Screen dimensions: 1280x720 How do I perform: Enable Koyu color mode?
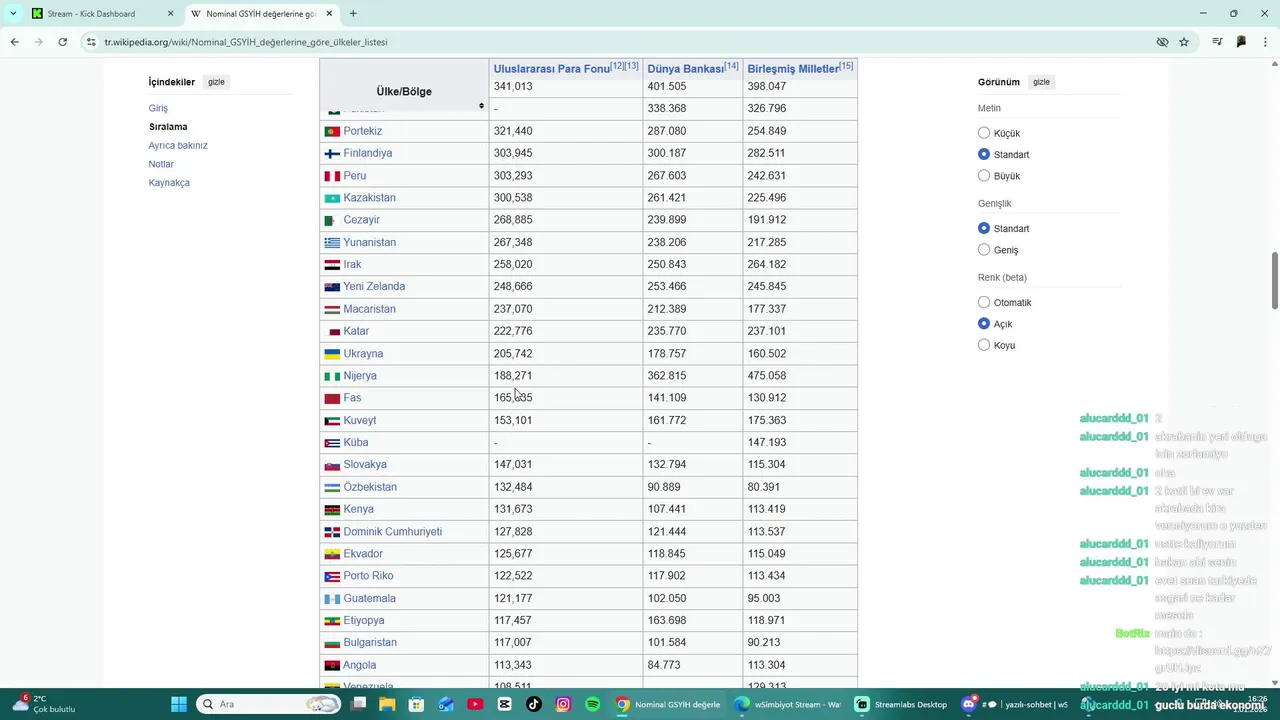coord(984,345)
